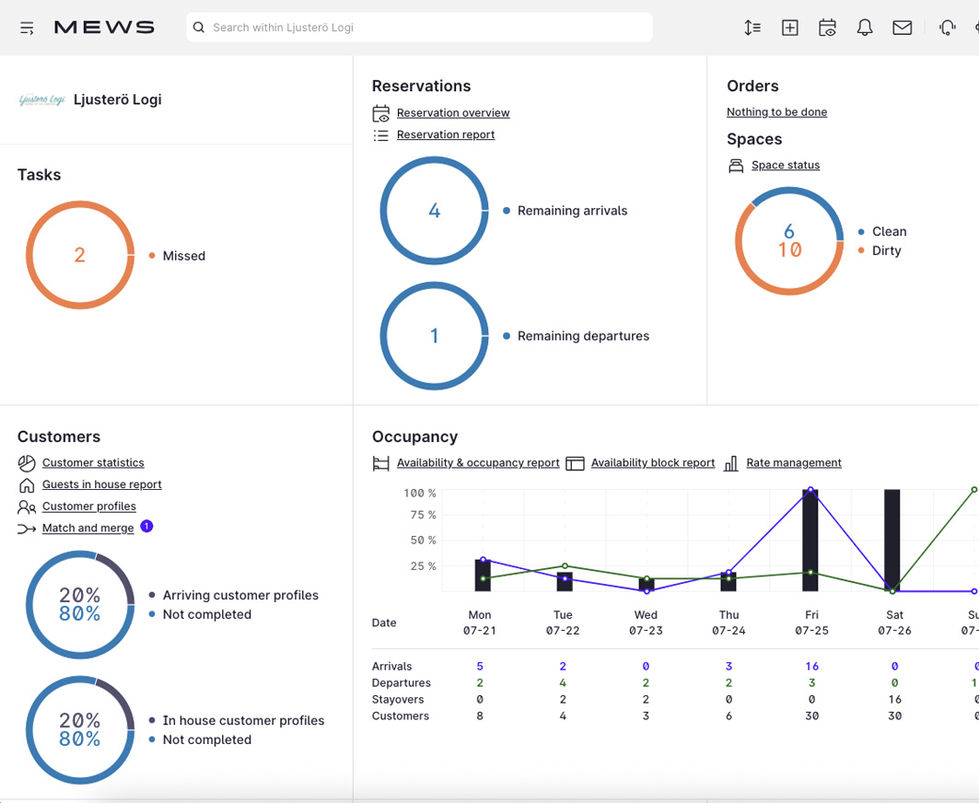
Task: Click the Mon 07-21 occupancy bar
Action: point(483,576)
